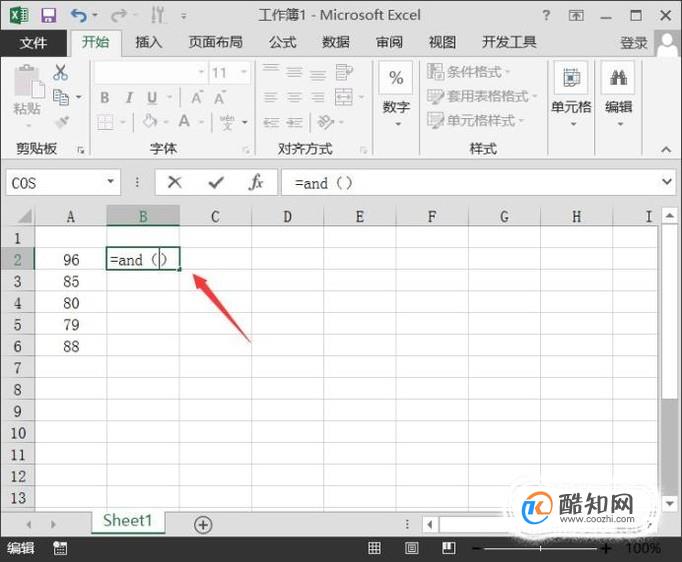Screen dimensions: 682x562
Task: Open the Insert Function fx icon
Action: pyautogui.click(x=256, y=182)
